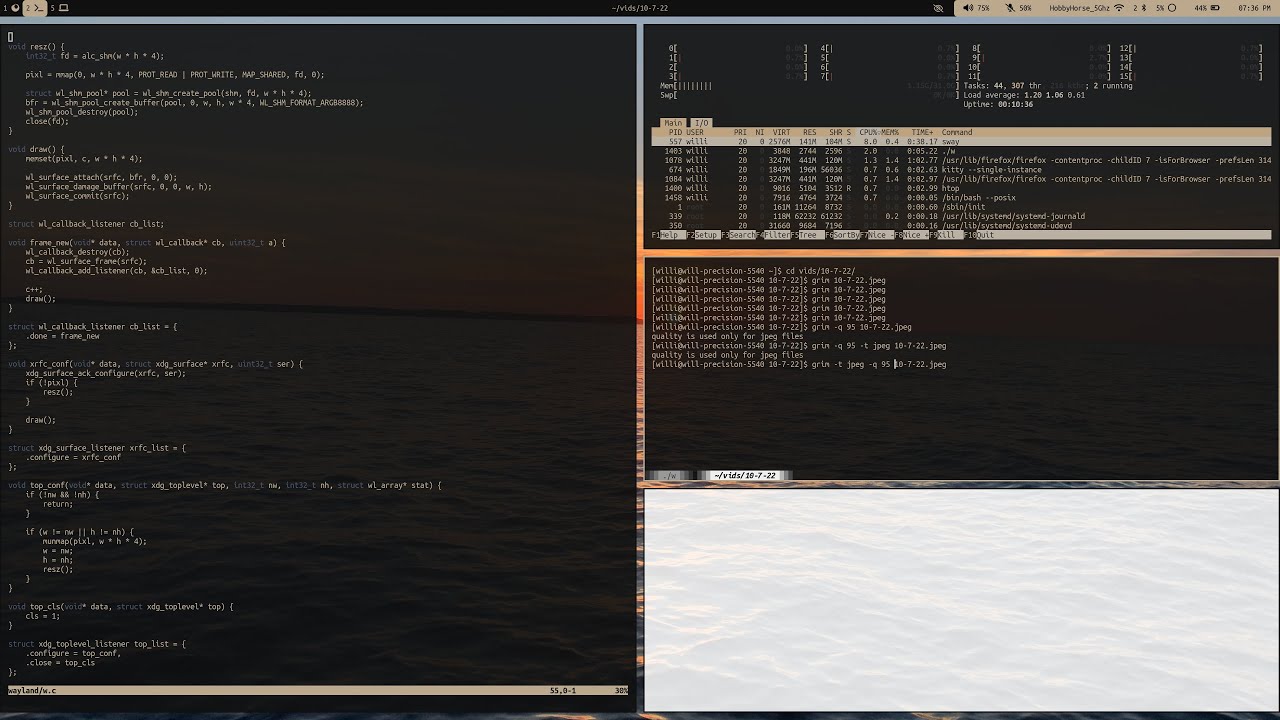Click the window title ~/vids/10-7-22 in bar
1280x720 pixels.
[639, 8]
